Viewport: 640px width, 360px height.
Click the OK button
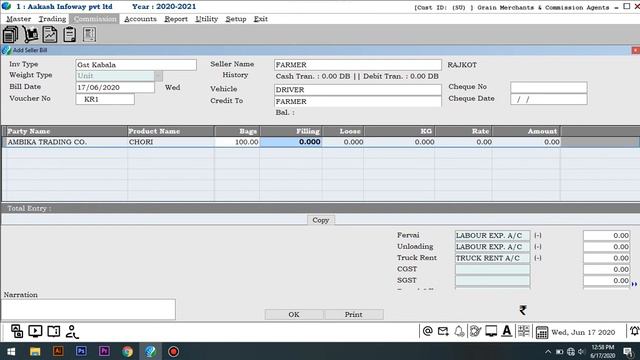[294, 315]
